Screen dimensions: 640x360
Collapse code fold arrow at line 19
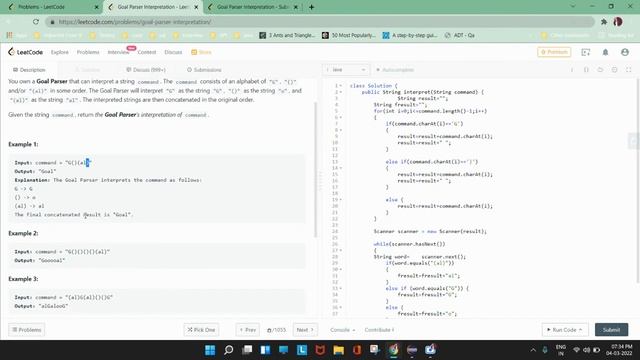point(341,200)
